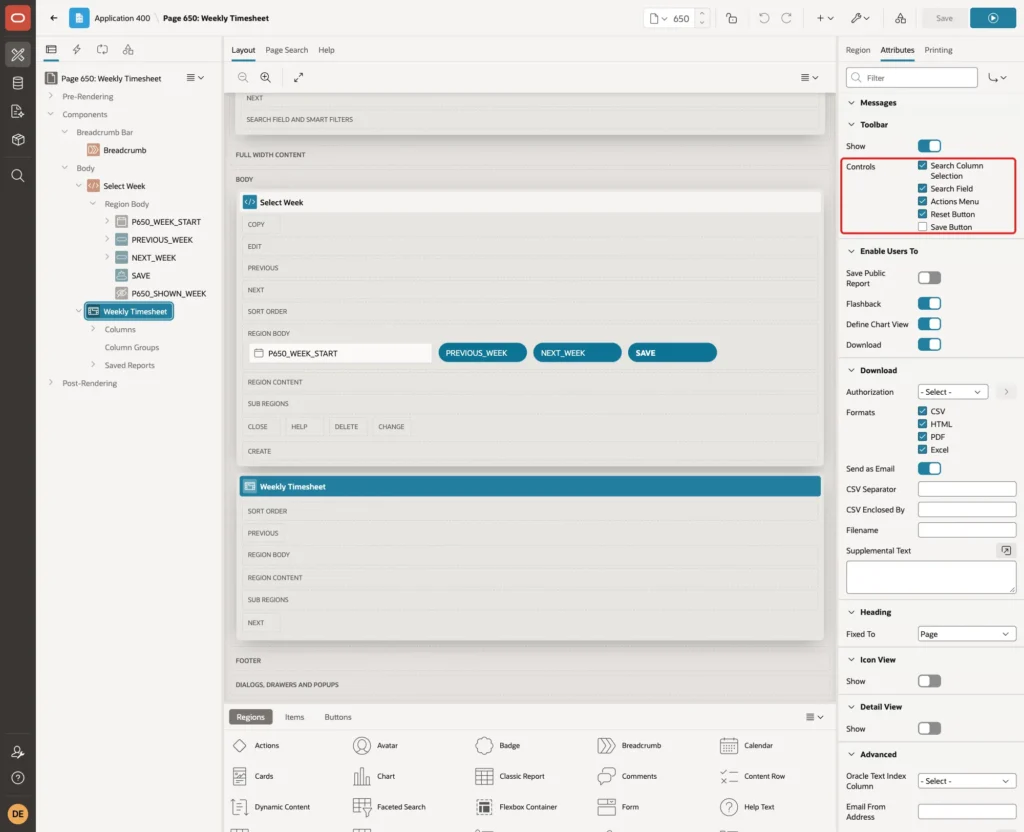Enable the Save Public Report switch
Screen dimensions: 1024x832
pyautogui.click(x=929, y=278)
